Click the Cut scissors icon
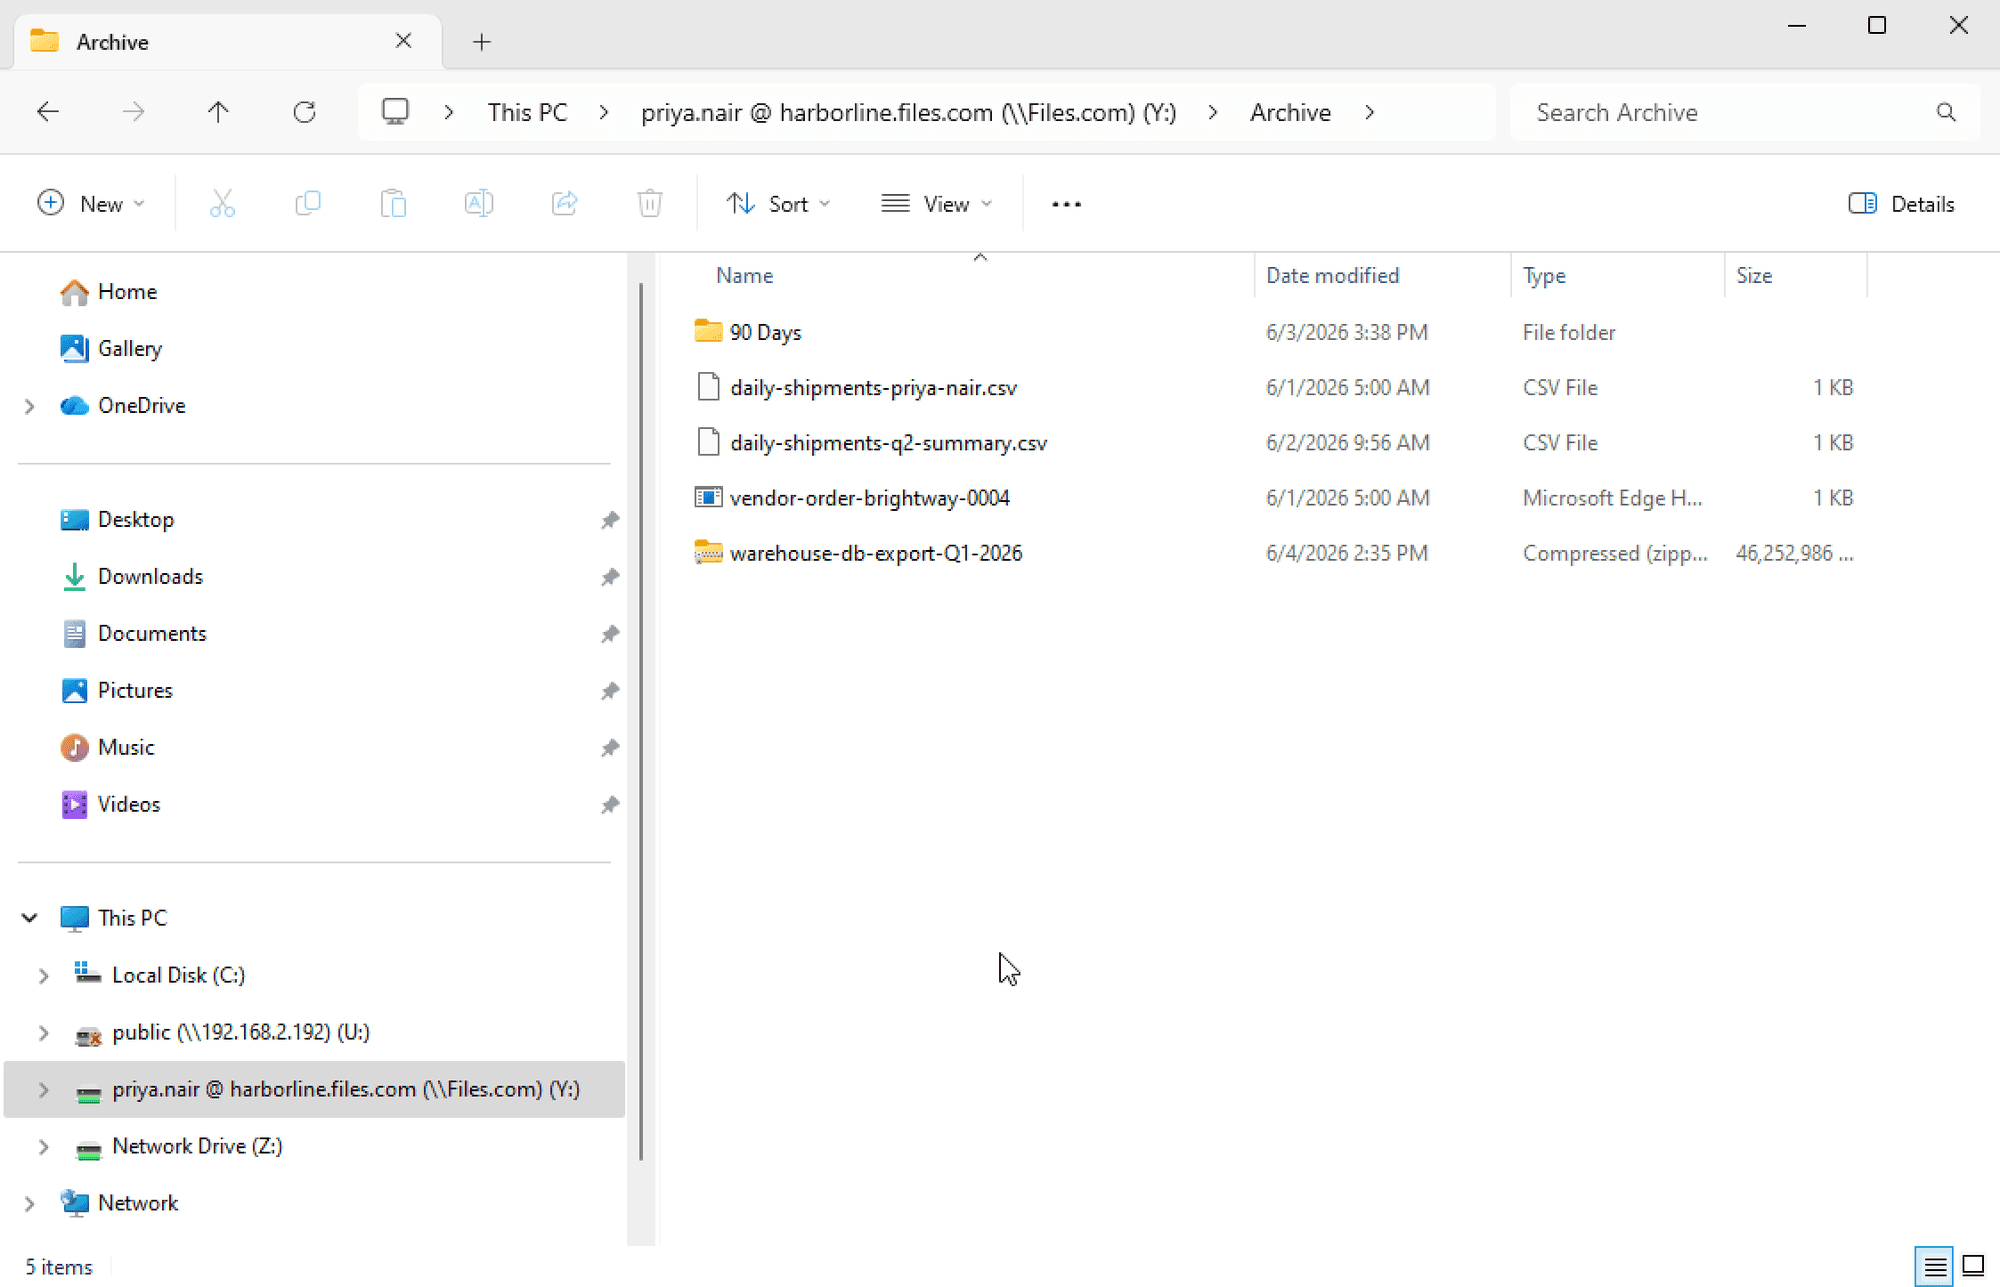This screenshot has height=1287, width=2000. click(222, 204)
